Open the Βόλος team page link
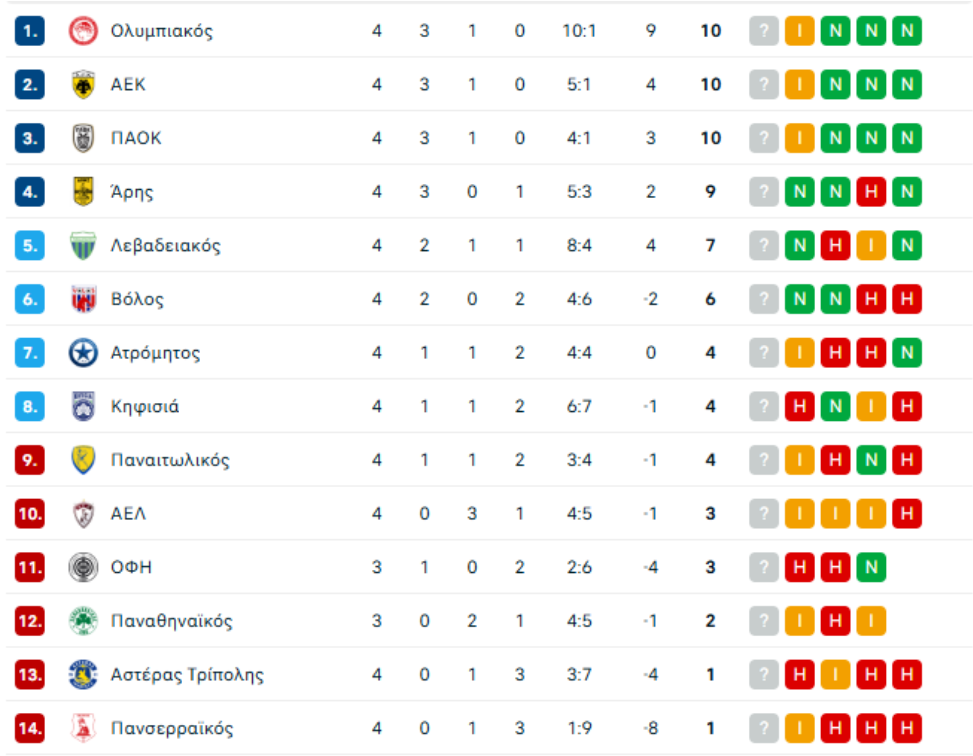973x756 pixels. (137, 300)
